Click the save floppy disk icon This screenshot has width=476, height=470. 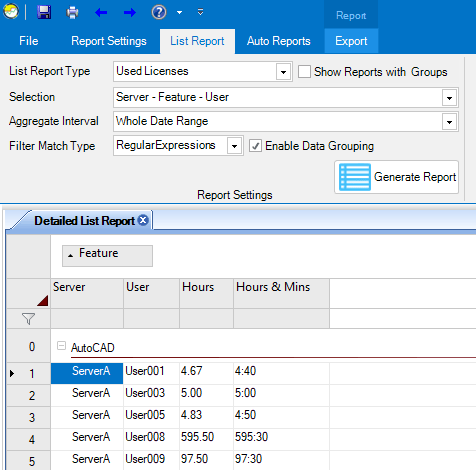pyautogui.click(x=44, y=13)
